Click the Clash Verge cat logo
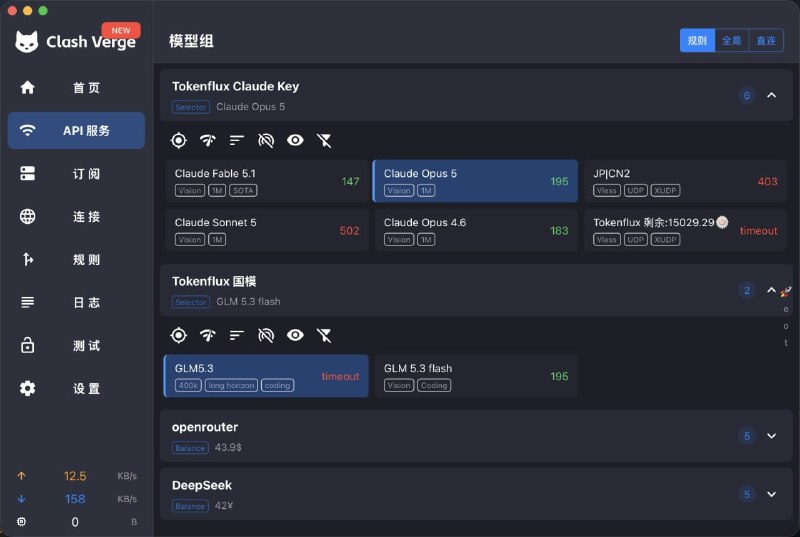 (27, 42)
